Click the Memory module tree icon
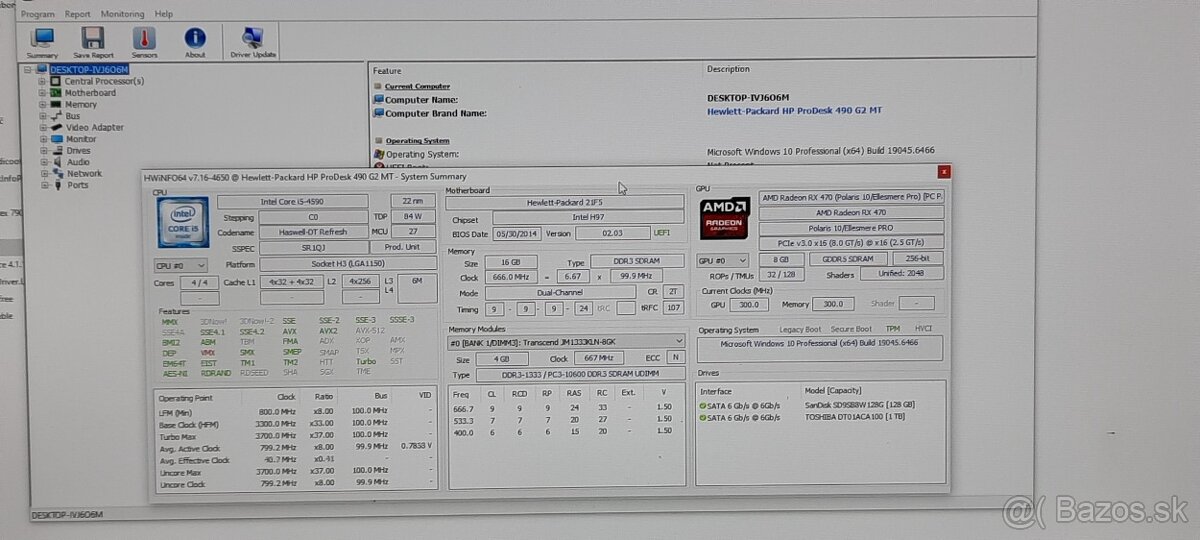Image resolution: width=1200 pixels, height=540 pixels. [x=57, y=104]
